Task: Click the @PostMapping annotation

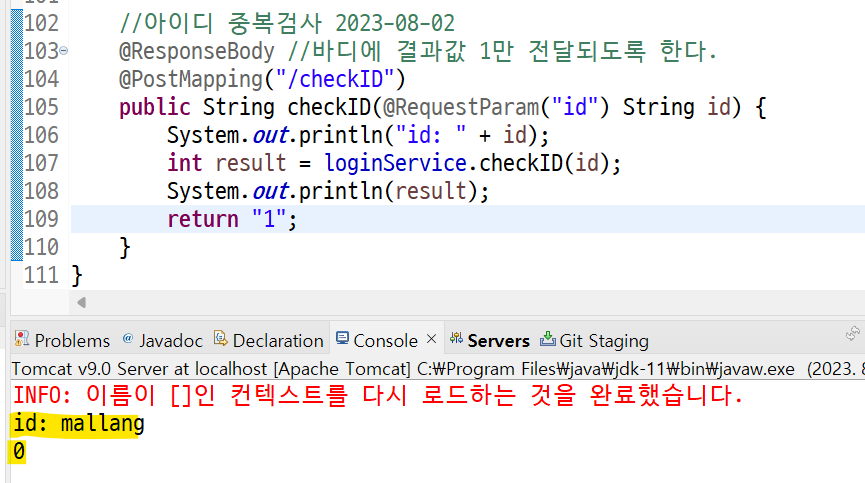Action: (x=190, y=79)
